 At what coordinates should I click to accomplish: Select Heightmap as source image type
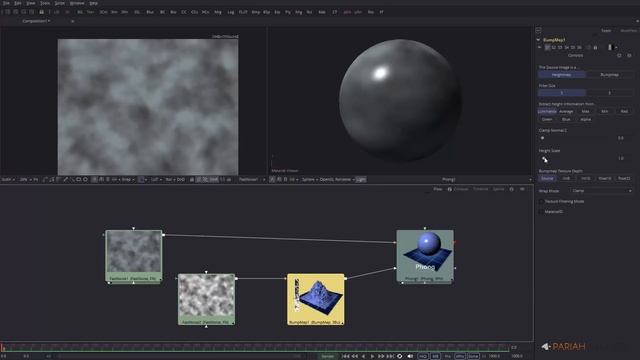[x=562, y=75]
